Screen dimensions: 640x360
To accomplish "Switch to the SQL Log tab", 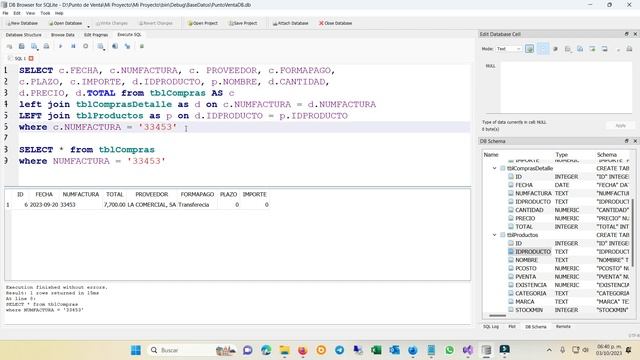I will coord(491,327).
